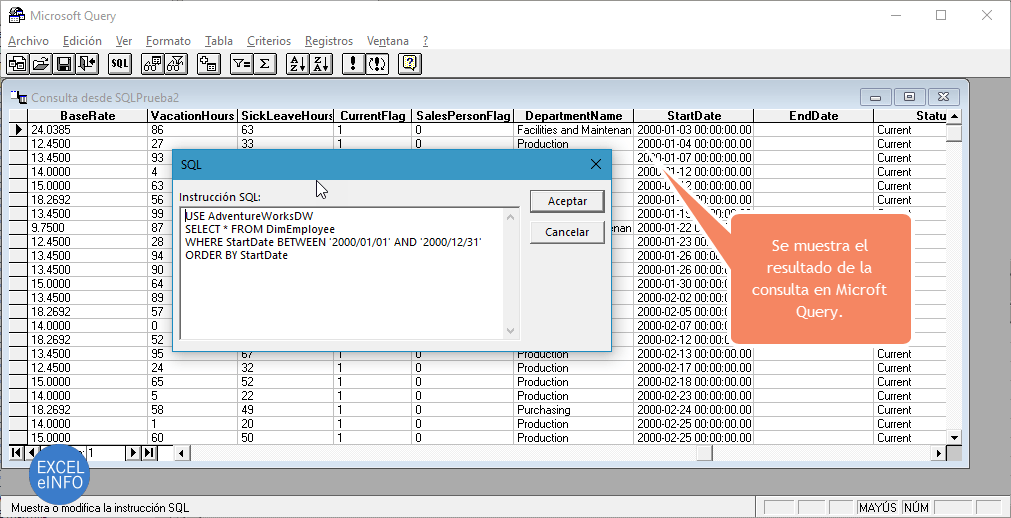
Task: Click the Query Now exclamation icon
Action: pos(353,63)
